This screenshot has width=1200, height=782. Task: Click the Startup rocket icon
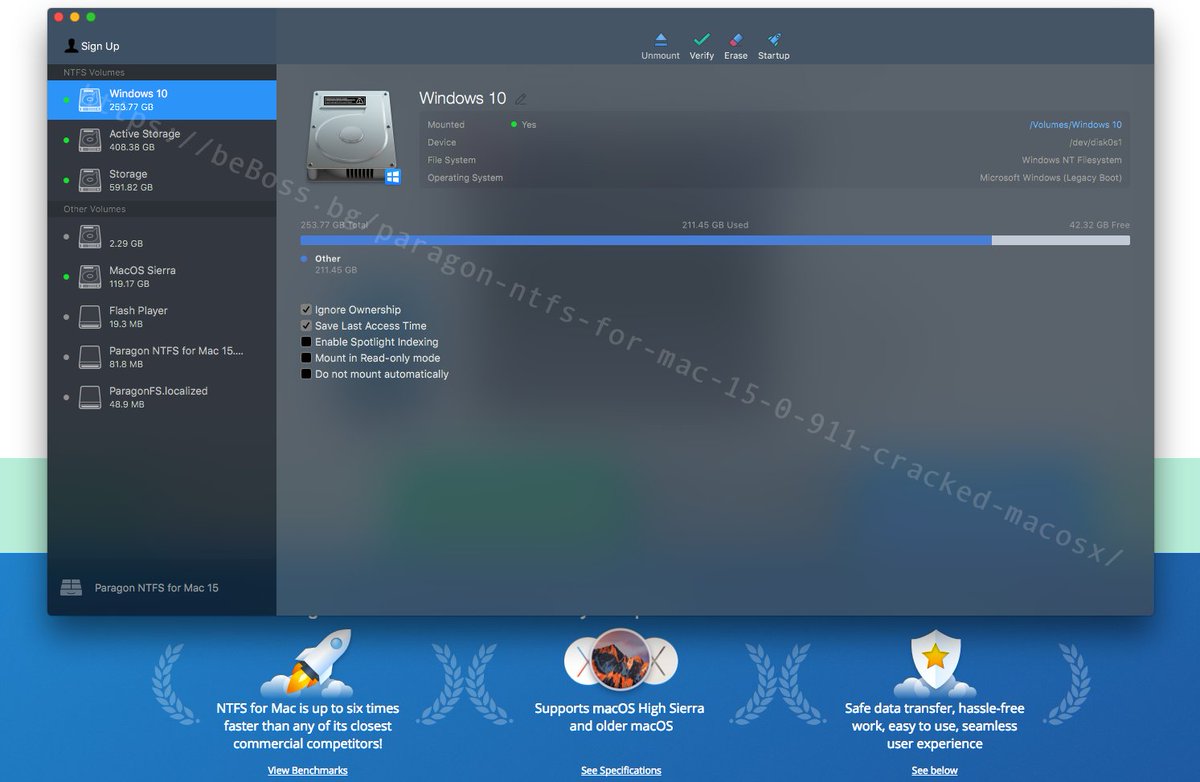tap(773, 40)
